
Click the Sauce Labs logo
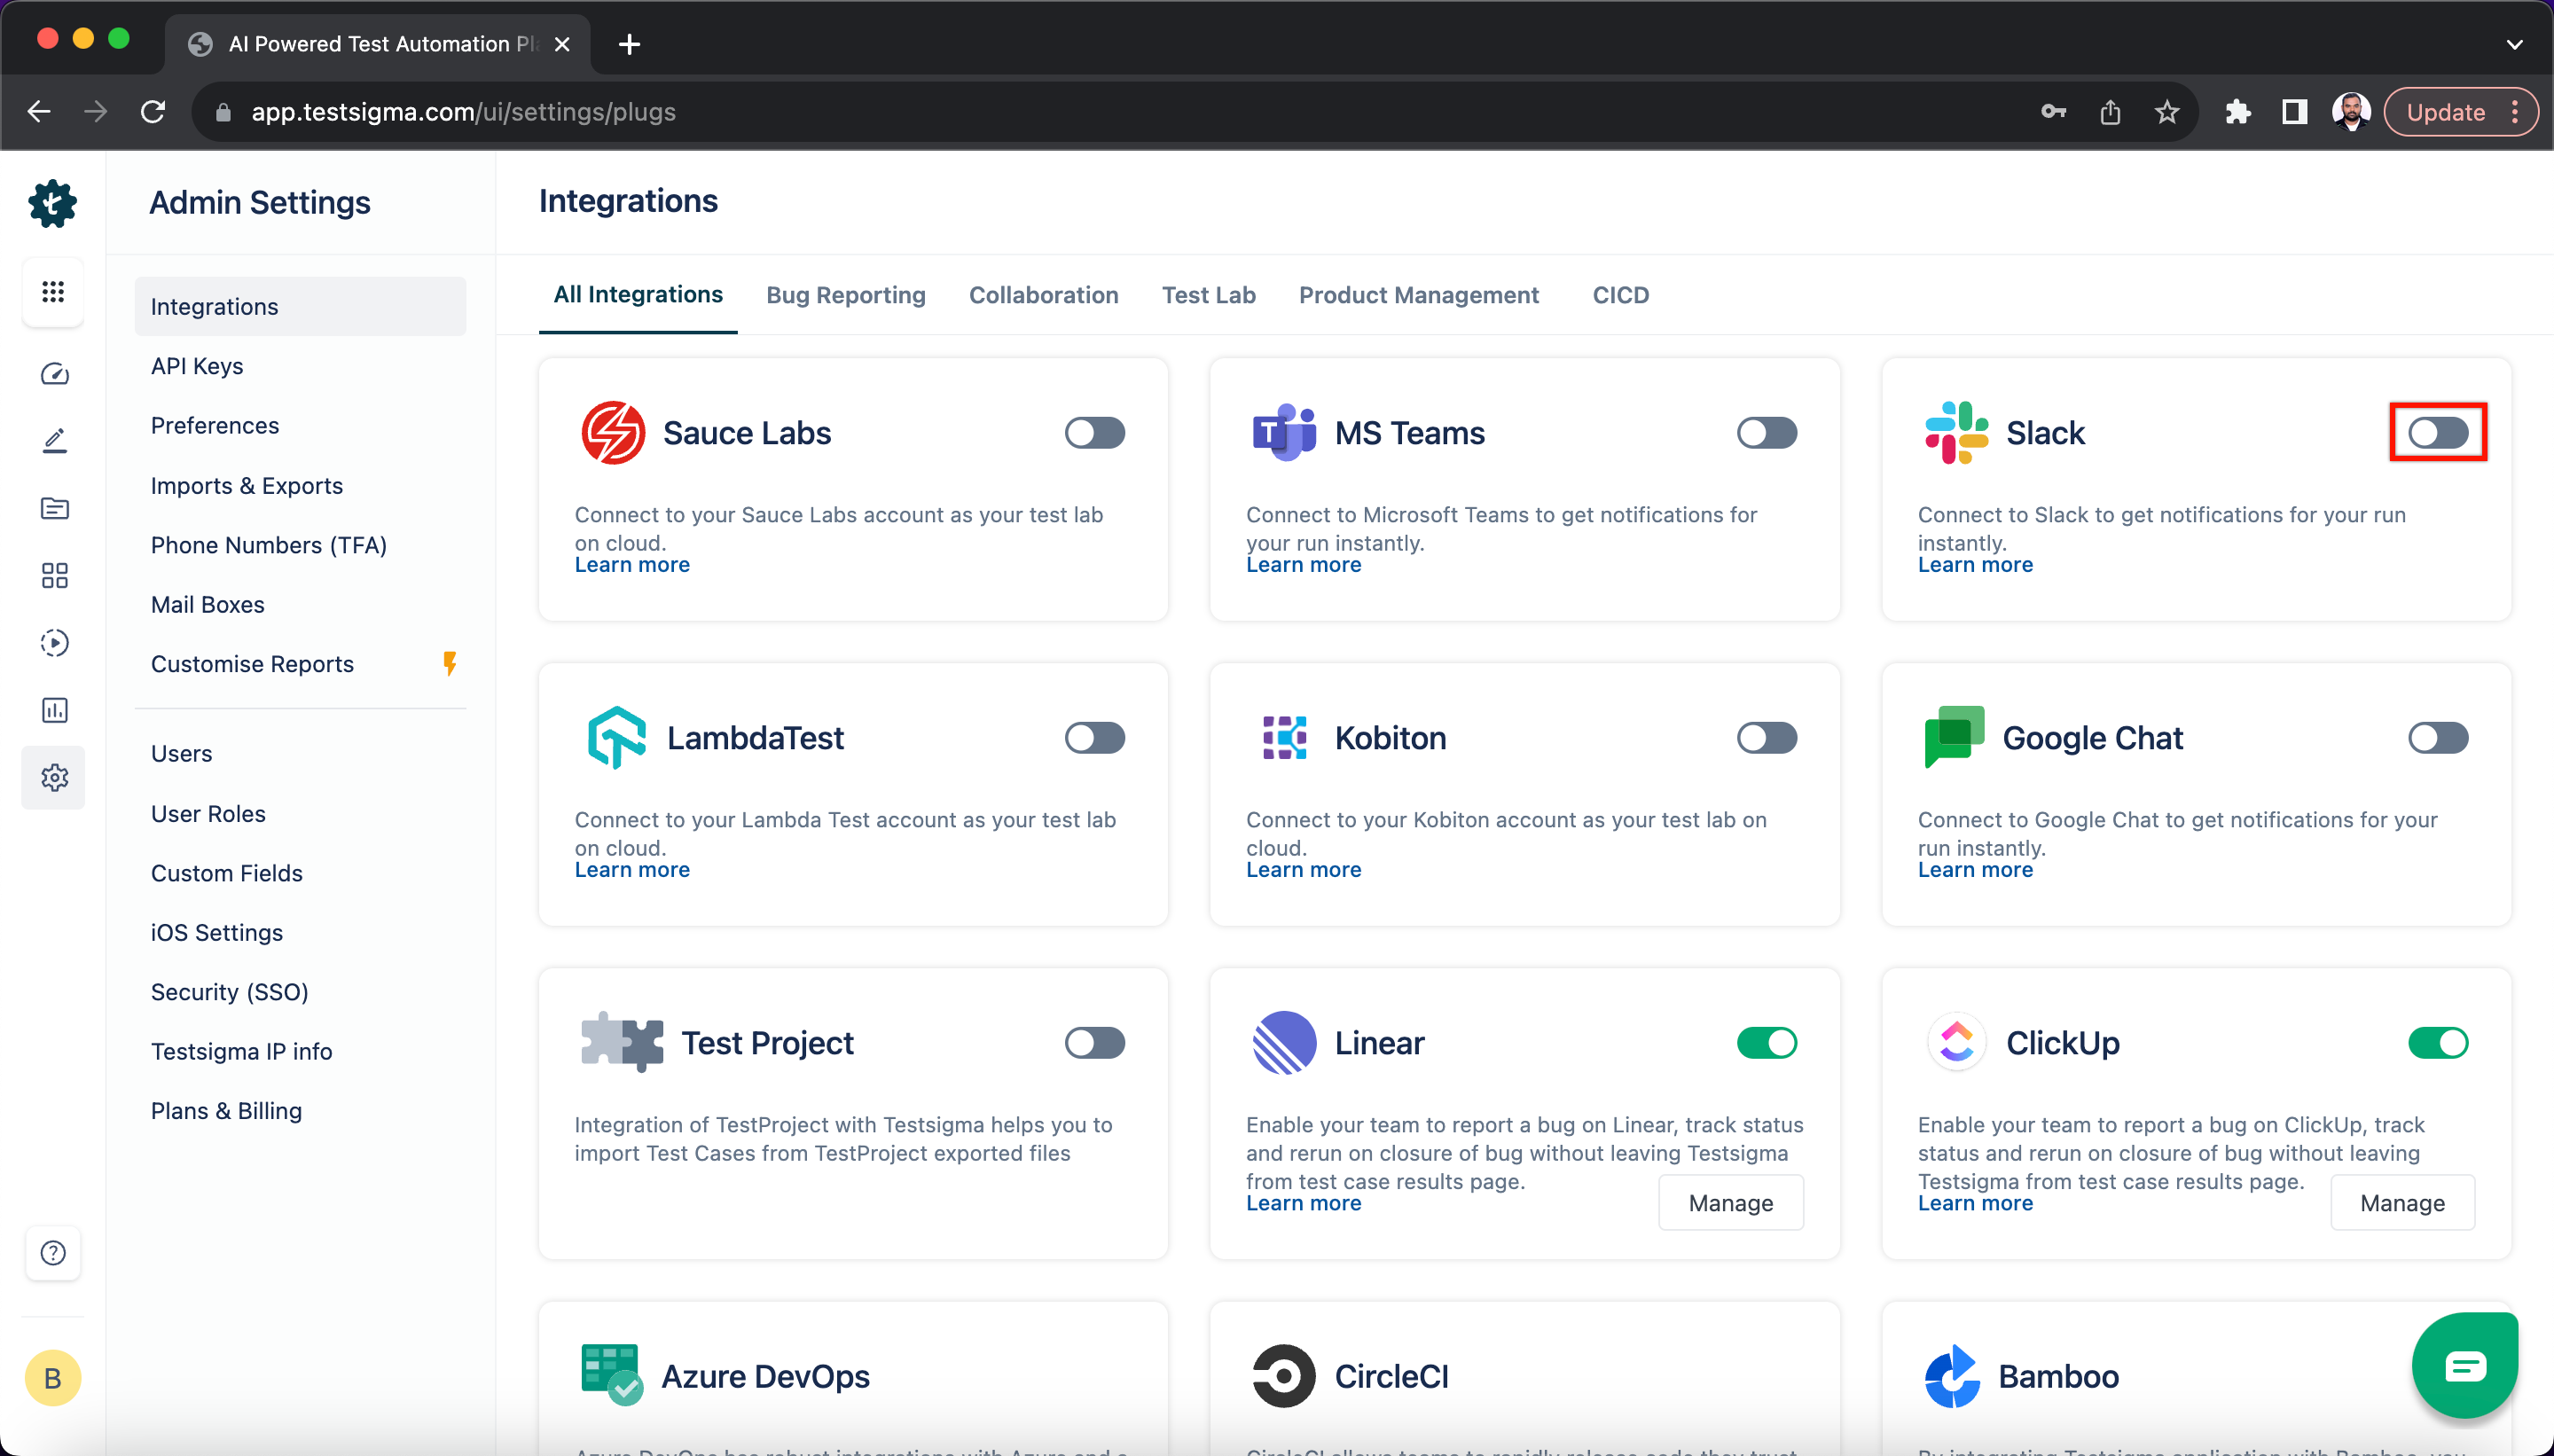pyautogui.click(x=613, y=433)
